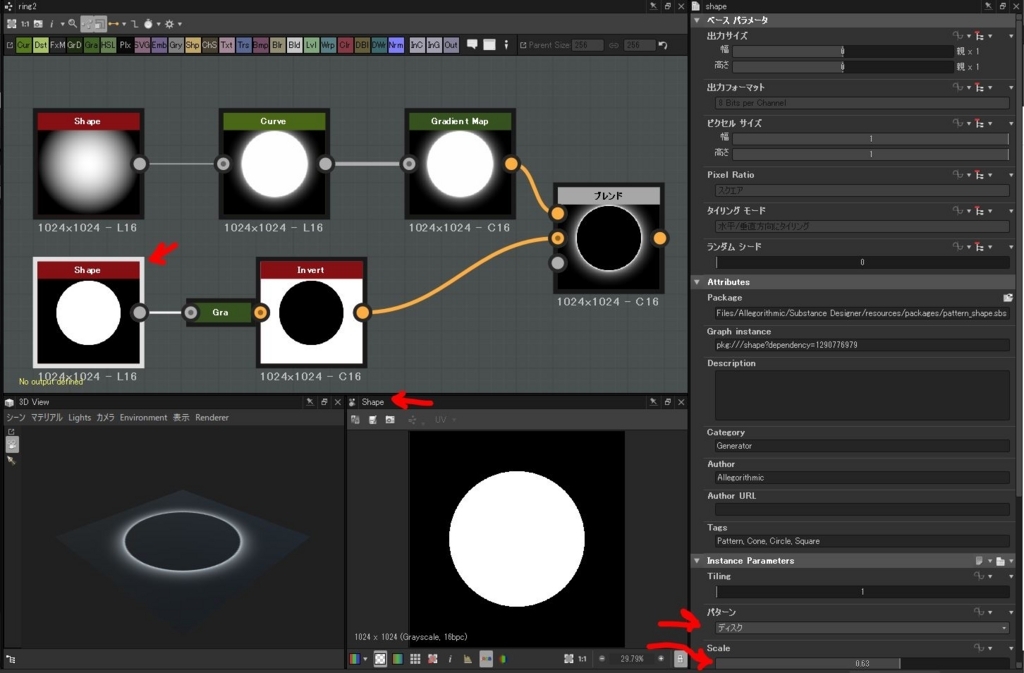This screenshot has width=1024, height=673.
Task: Zoom in the 2D view with plus button
Action: [661, 659]
